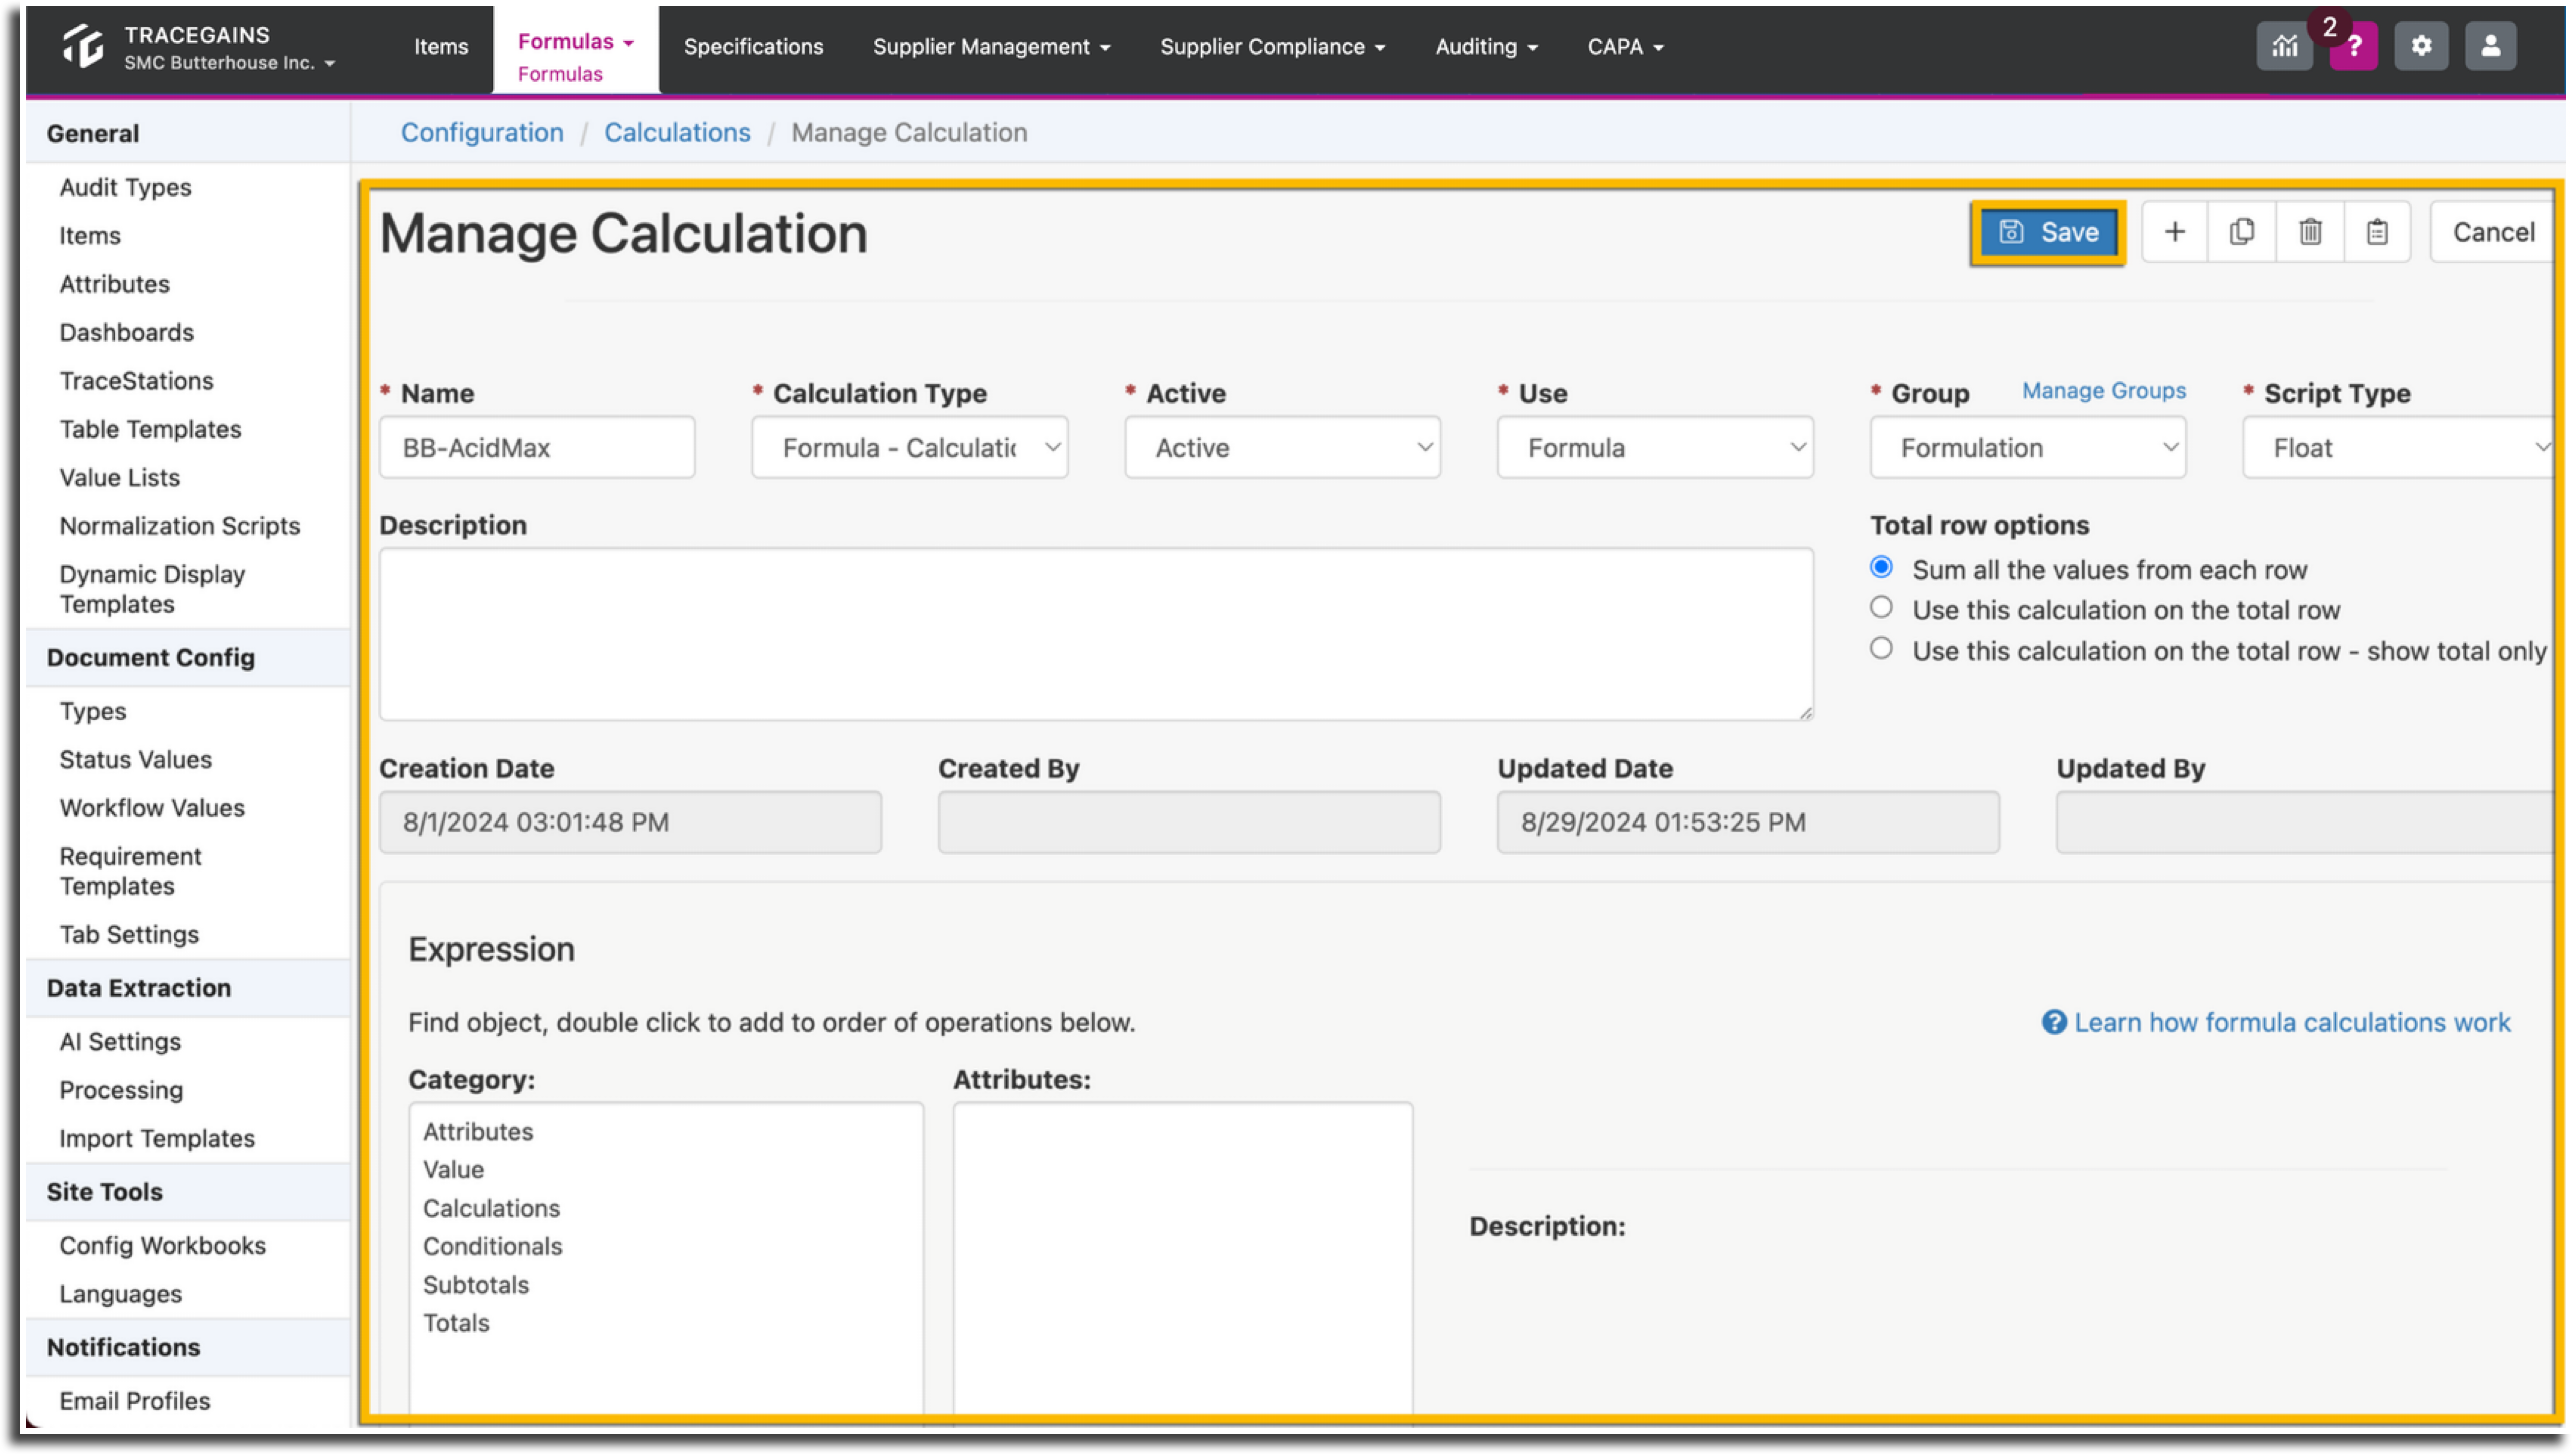Click the trash delete icon
The width and height of the screenshot is (2572, 1454).
(x=2309, y=232)
